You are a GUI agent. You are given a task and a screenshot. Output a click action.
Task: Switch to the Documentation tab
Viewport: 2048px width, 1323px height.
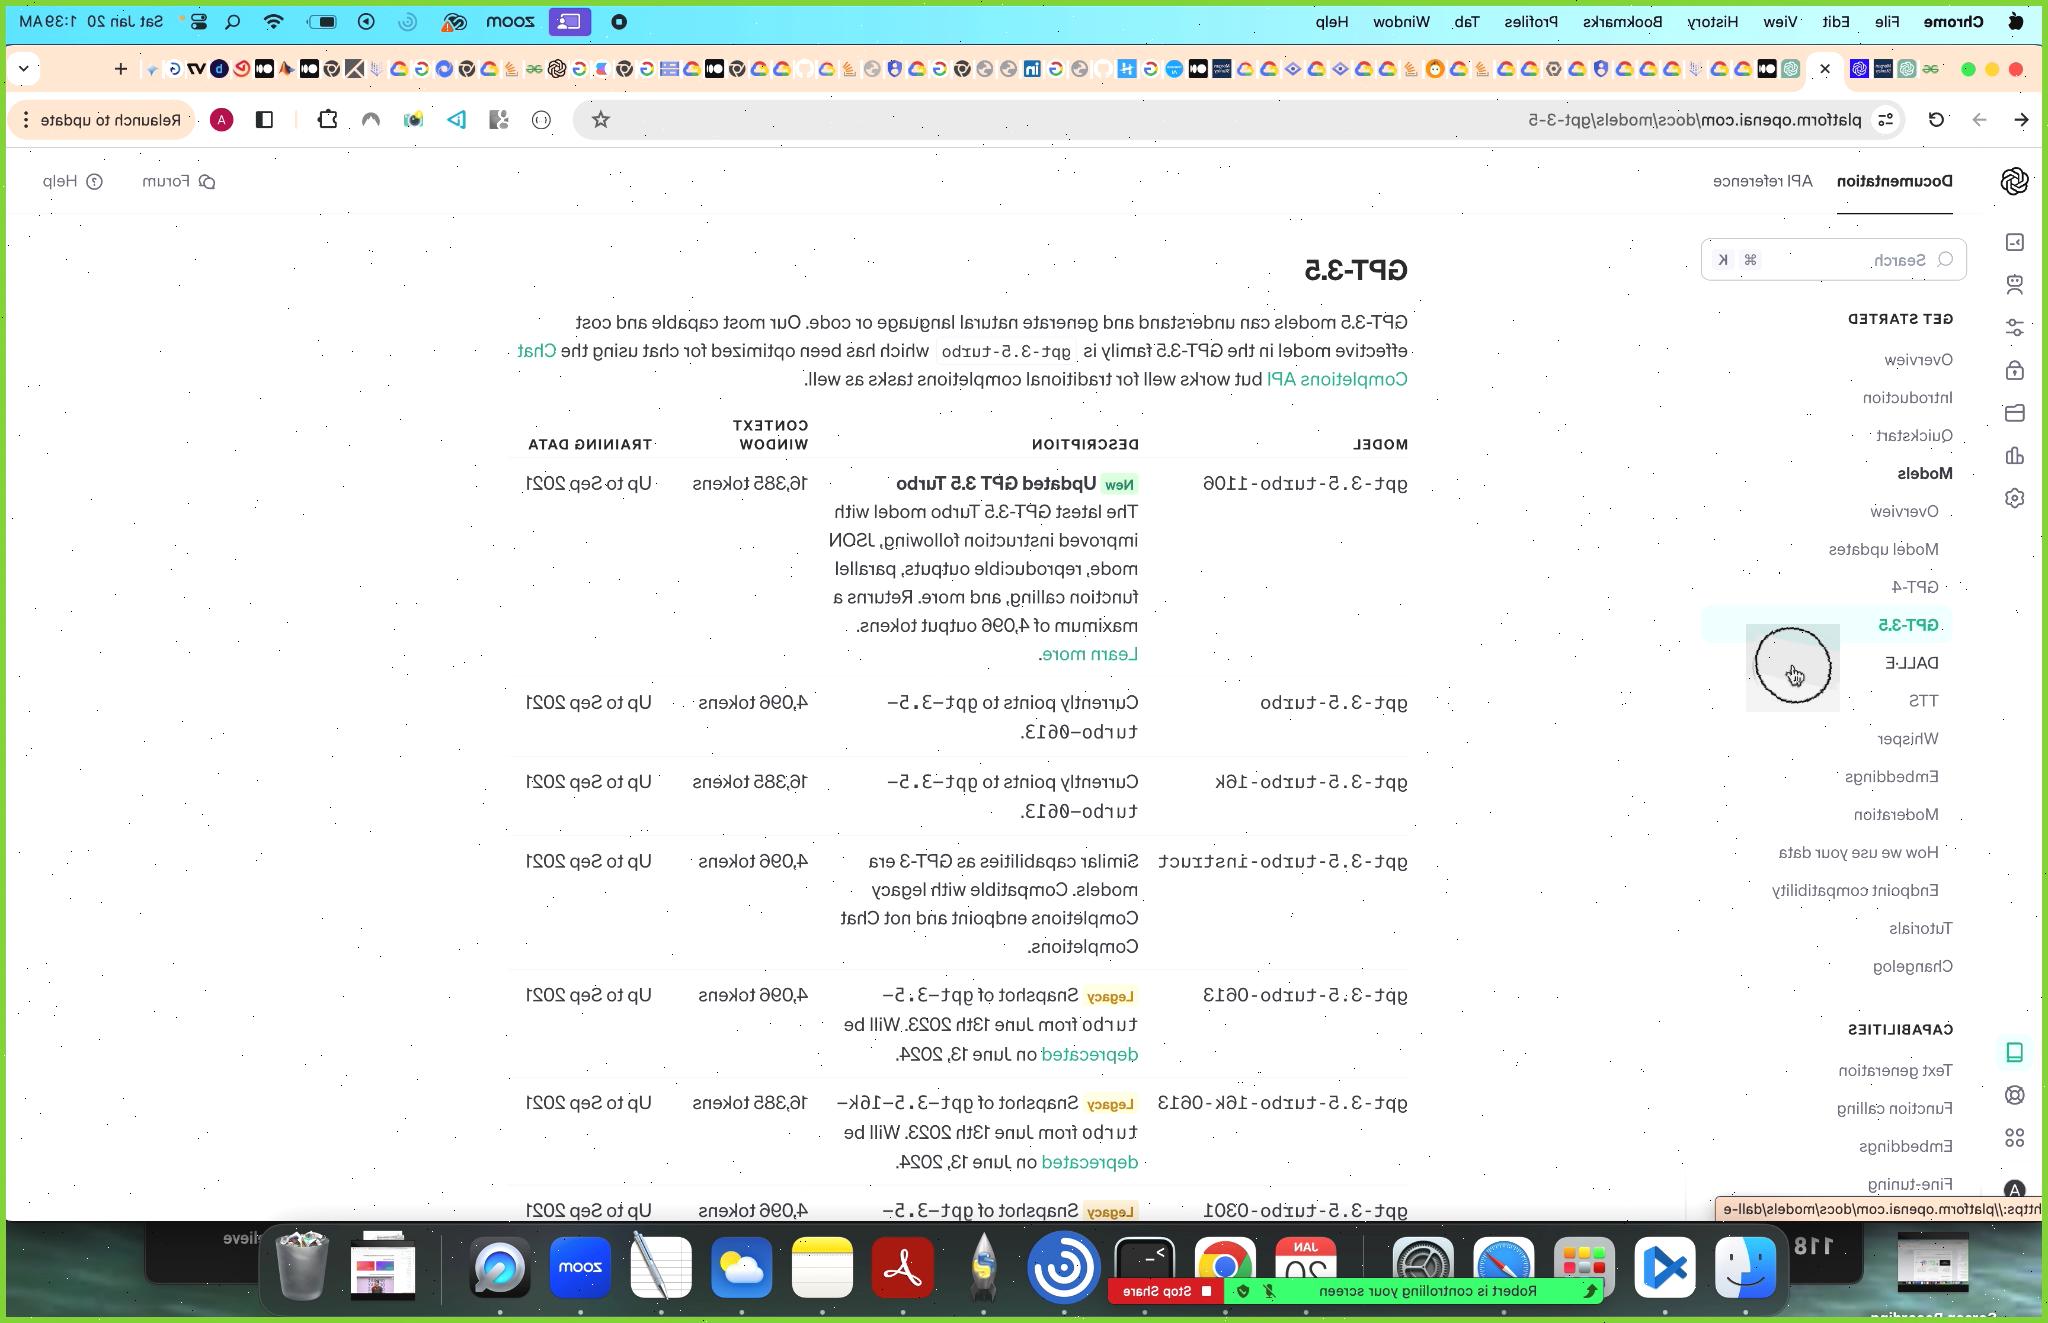click(1895, 181)
